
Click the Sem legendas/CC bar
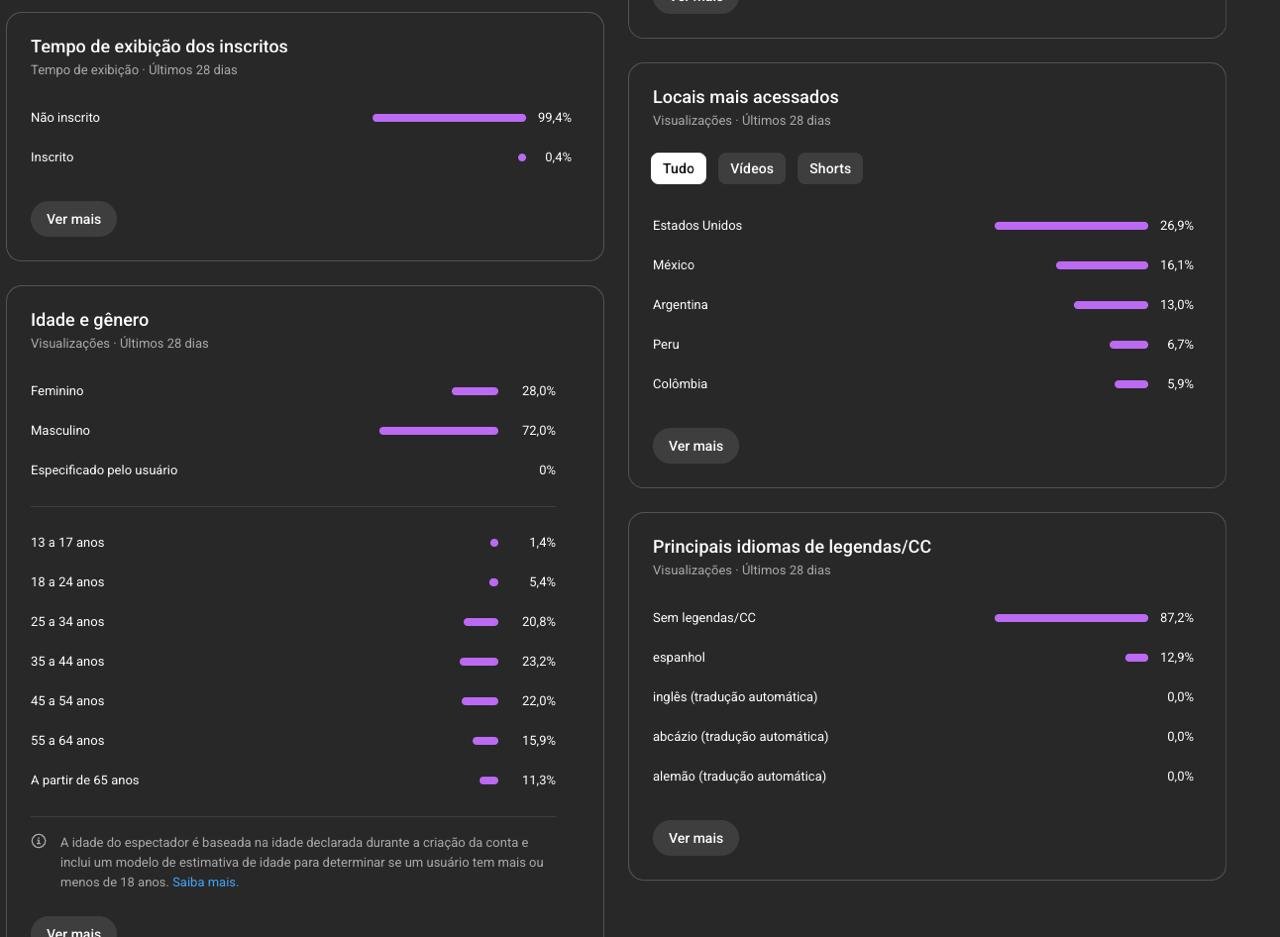1071,618
